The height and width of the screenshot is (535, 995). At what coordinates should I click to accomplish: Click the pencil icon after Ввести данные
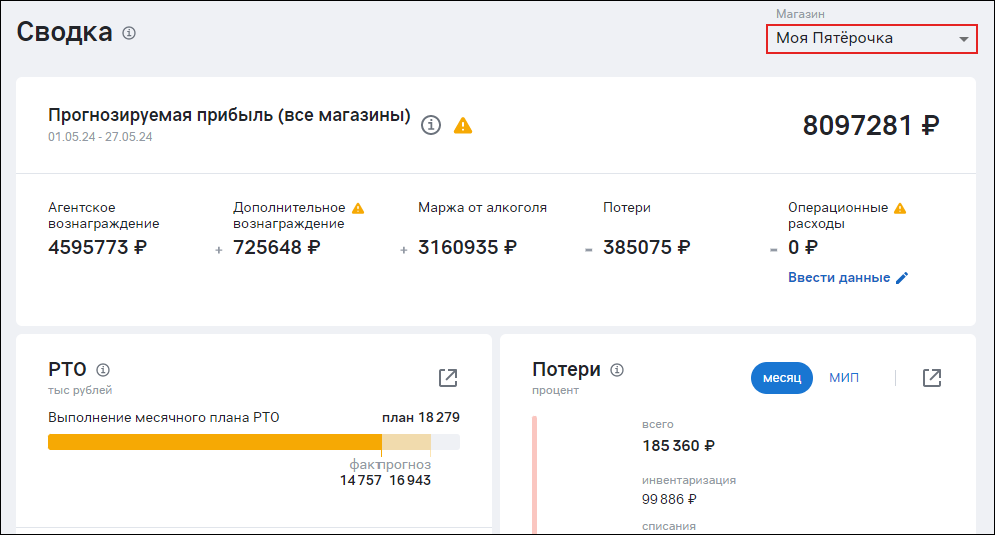click(x=902, y=278)
